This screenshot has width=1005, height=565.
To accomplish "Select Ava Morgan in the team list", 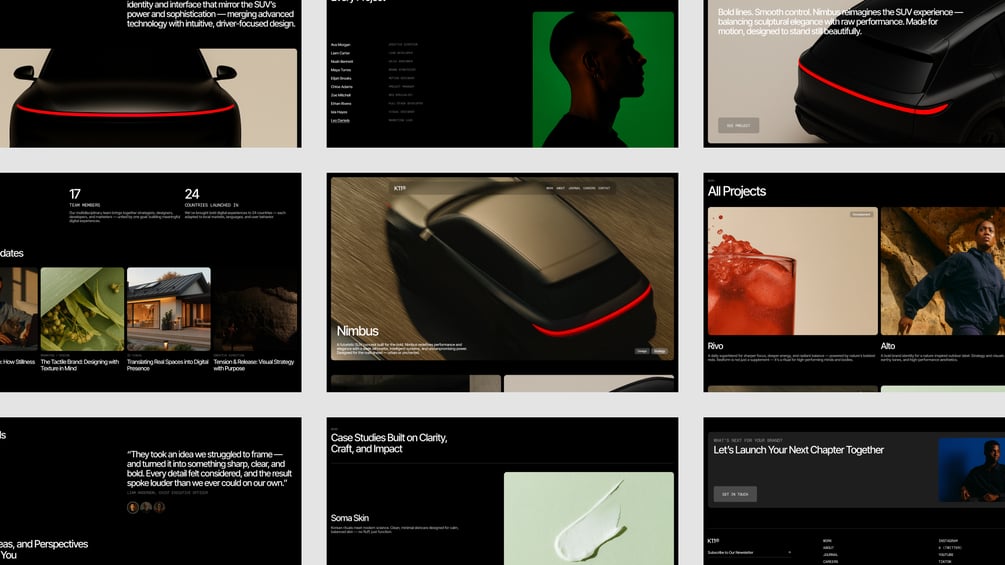I will (340, 45).
